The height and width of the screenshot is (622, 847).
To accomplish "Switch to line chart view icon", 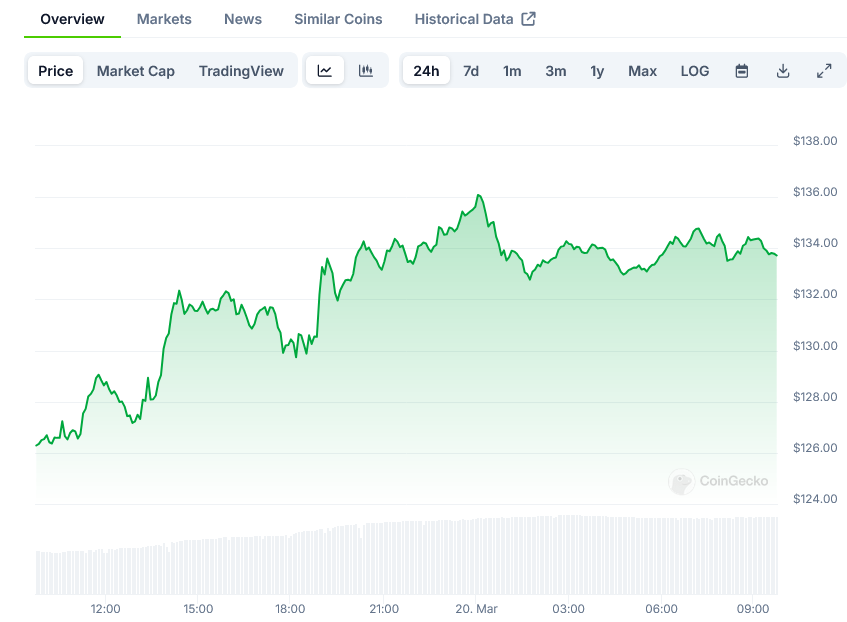I will click(x=325, y=71).
